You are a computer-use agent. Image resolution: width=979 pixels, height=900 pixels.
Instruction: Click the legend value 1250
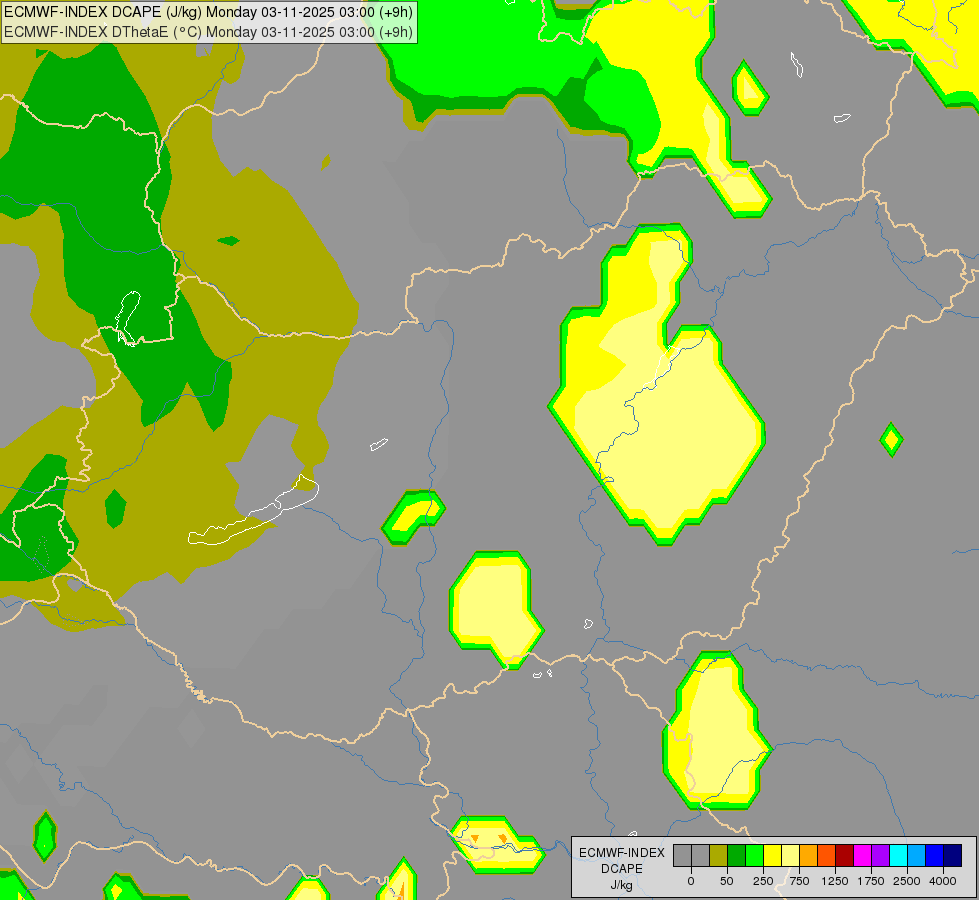pyautogui.click(x=835, y=881)
